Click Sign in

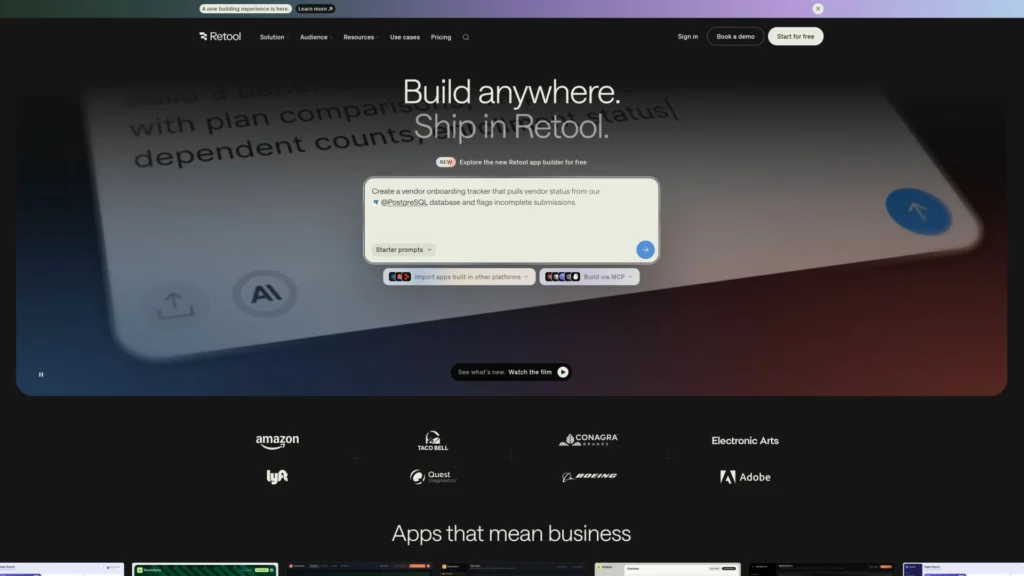[x=688, y=37]
